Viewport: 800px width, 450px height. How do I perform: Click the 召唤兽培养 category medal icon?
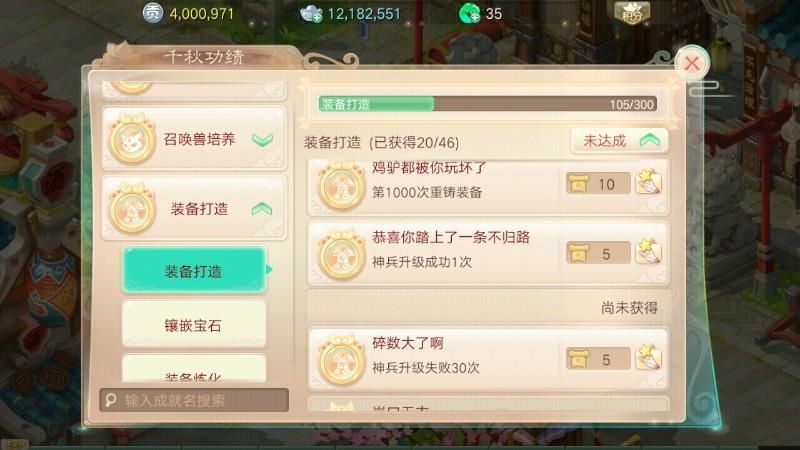click(132, 139)
